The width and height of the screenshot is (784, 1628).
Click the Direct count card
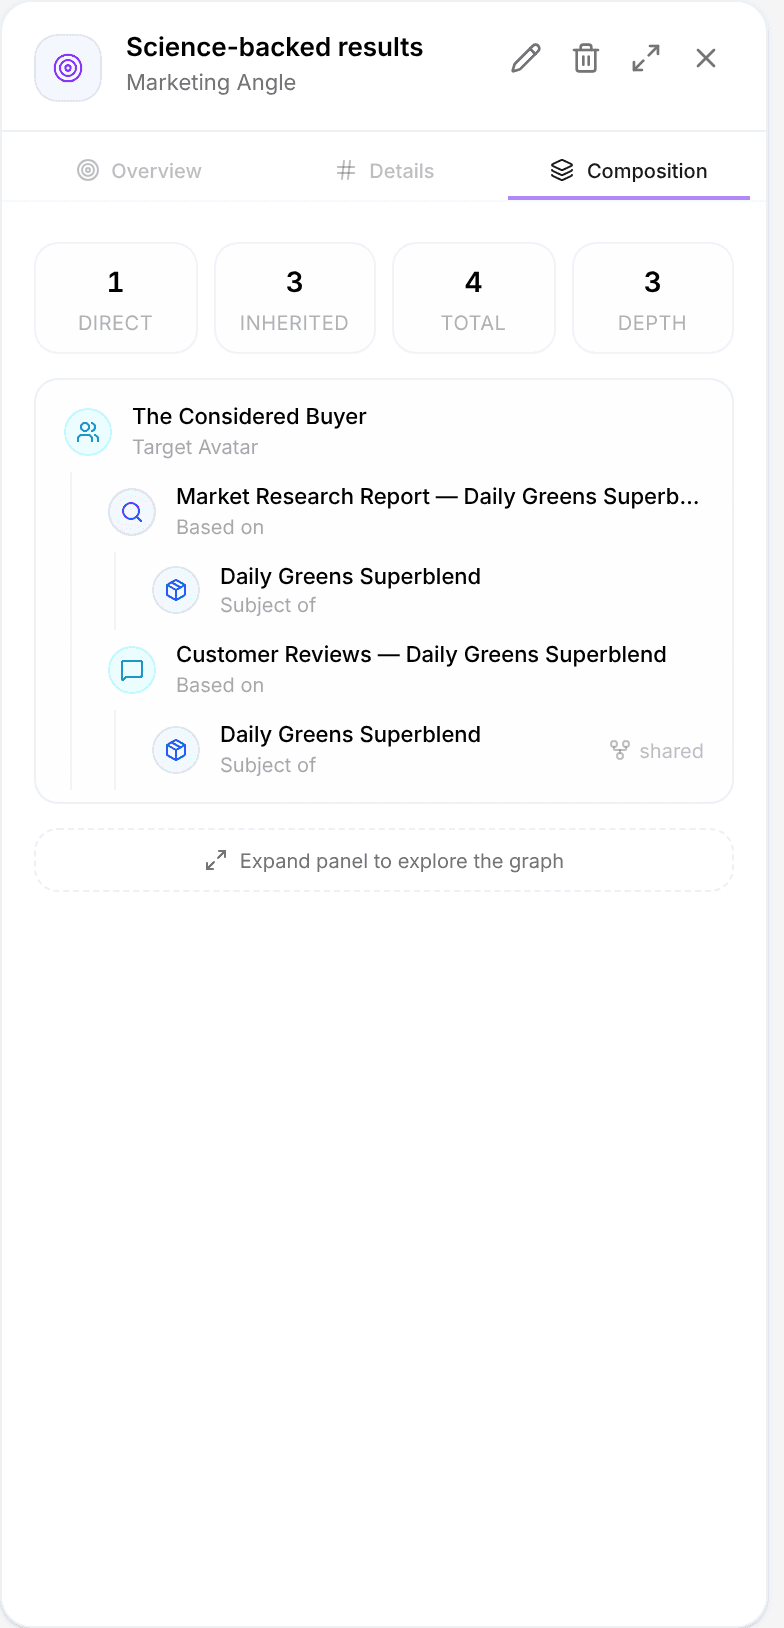116,298
